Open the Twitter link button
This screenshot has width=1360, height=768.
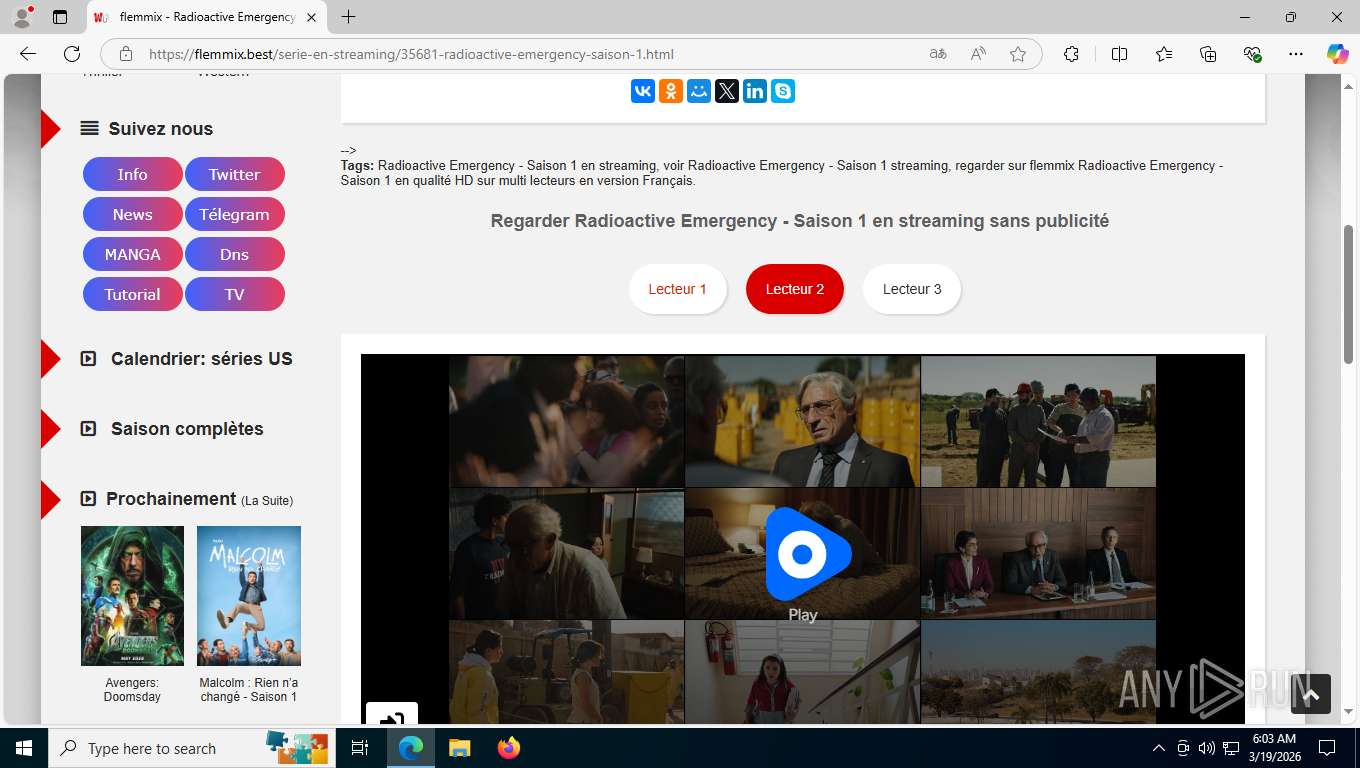[235, 174]
